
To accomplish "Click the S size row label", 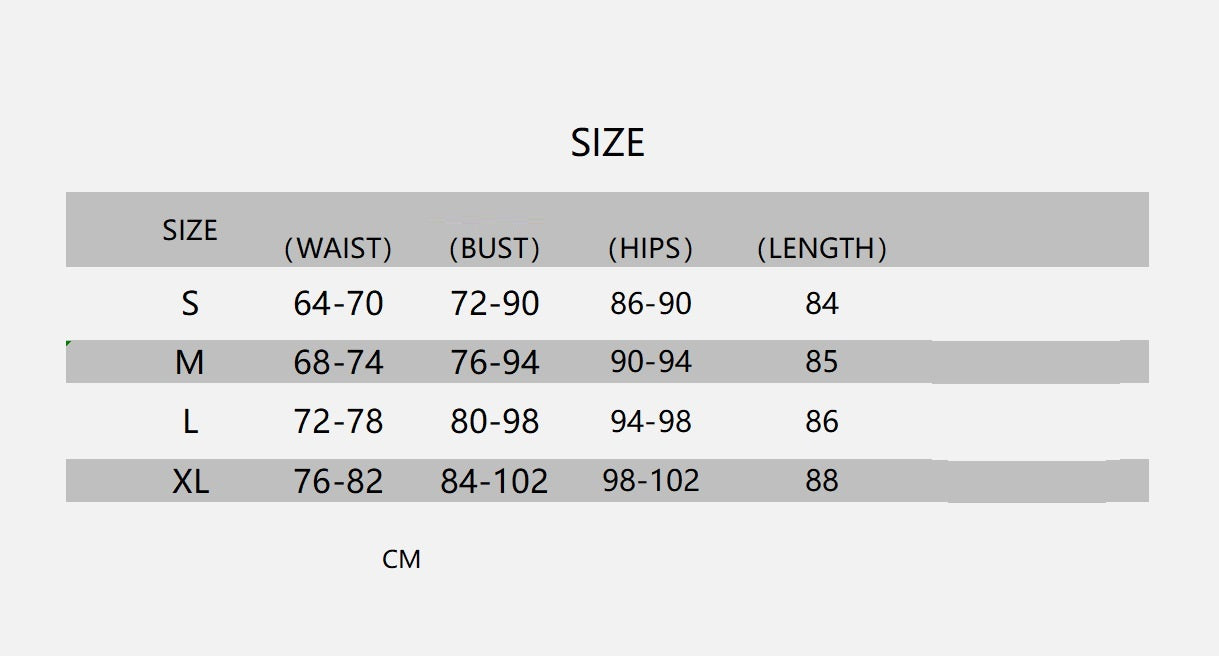I will (190, 303).
